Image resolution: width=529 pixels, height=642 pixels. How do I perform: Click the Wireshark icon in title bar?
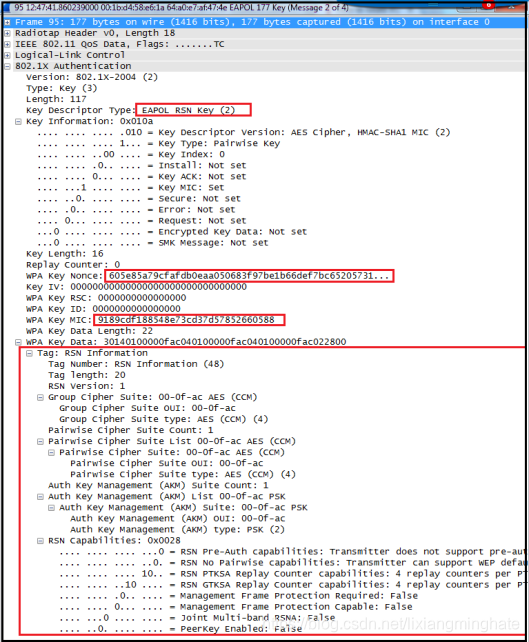[x=7, y=7]
